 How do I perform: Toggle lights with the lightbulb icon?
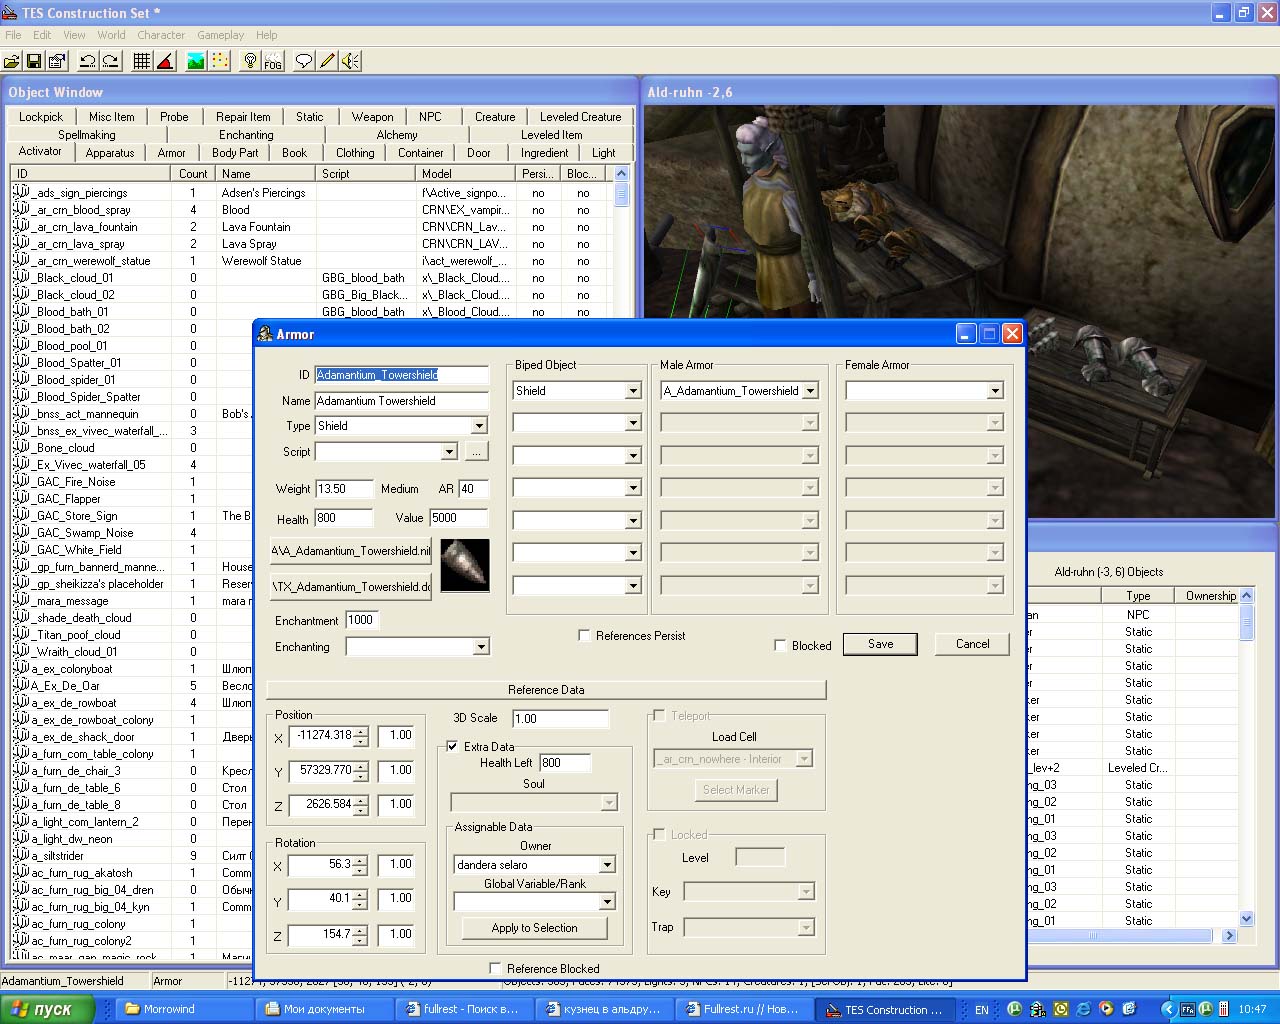pyautogui.click(x=250, y=61)
